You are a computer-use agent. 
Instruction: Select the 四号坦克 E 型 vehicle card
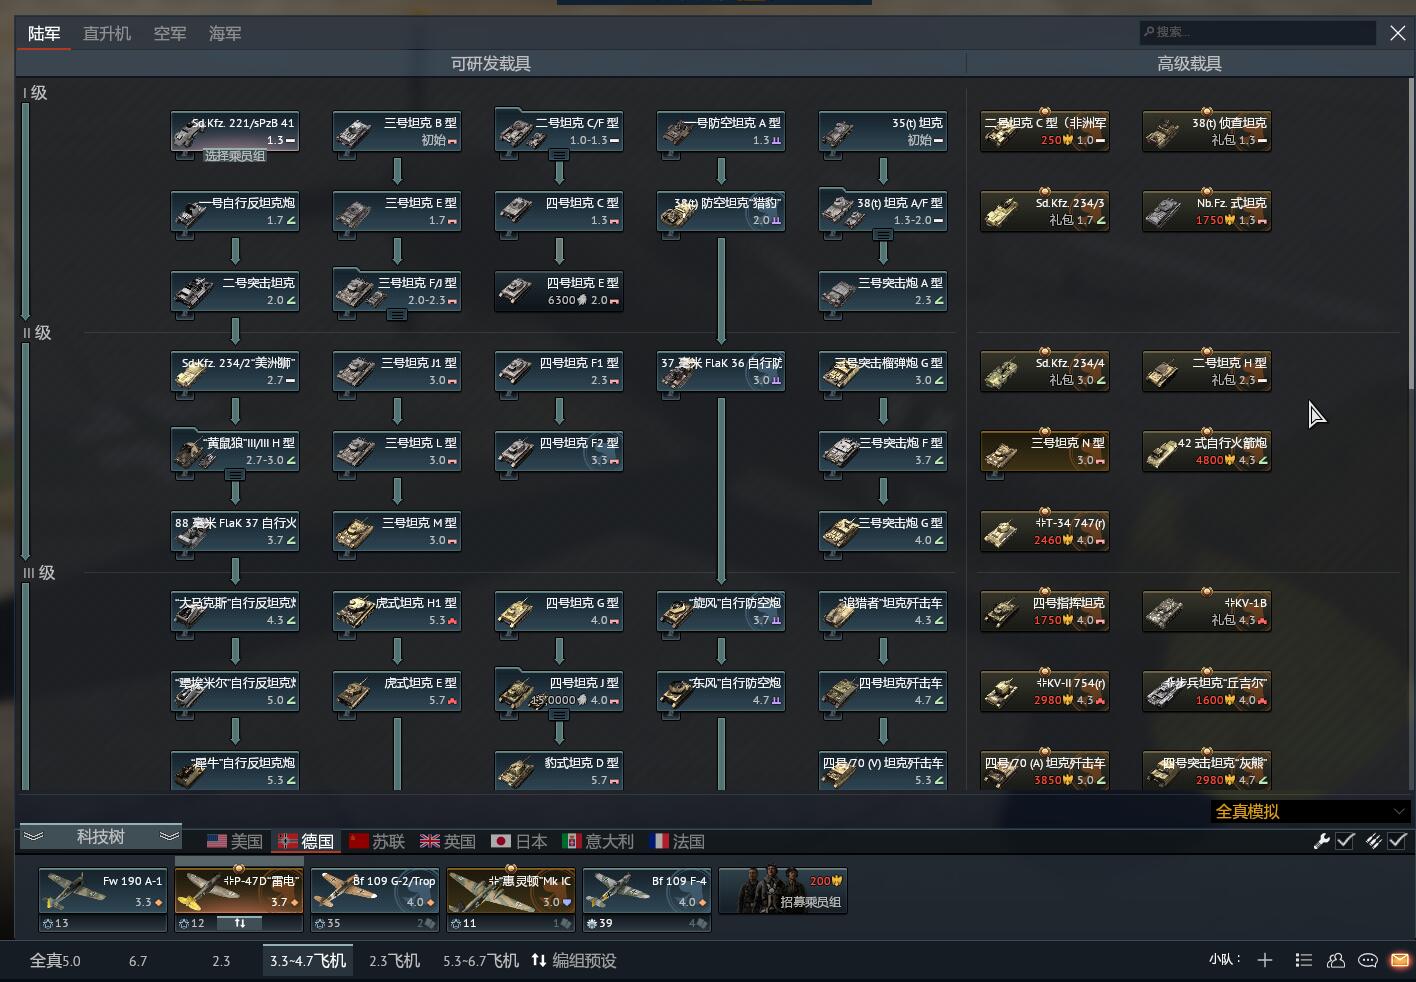(x=559, y=291)
